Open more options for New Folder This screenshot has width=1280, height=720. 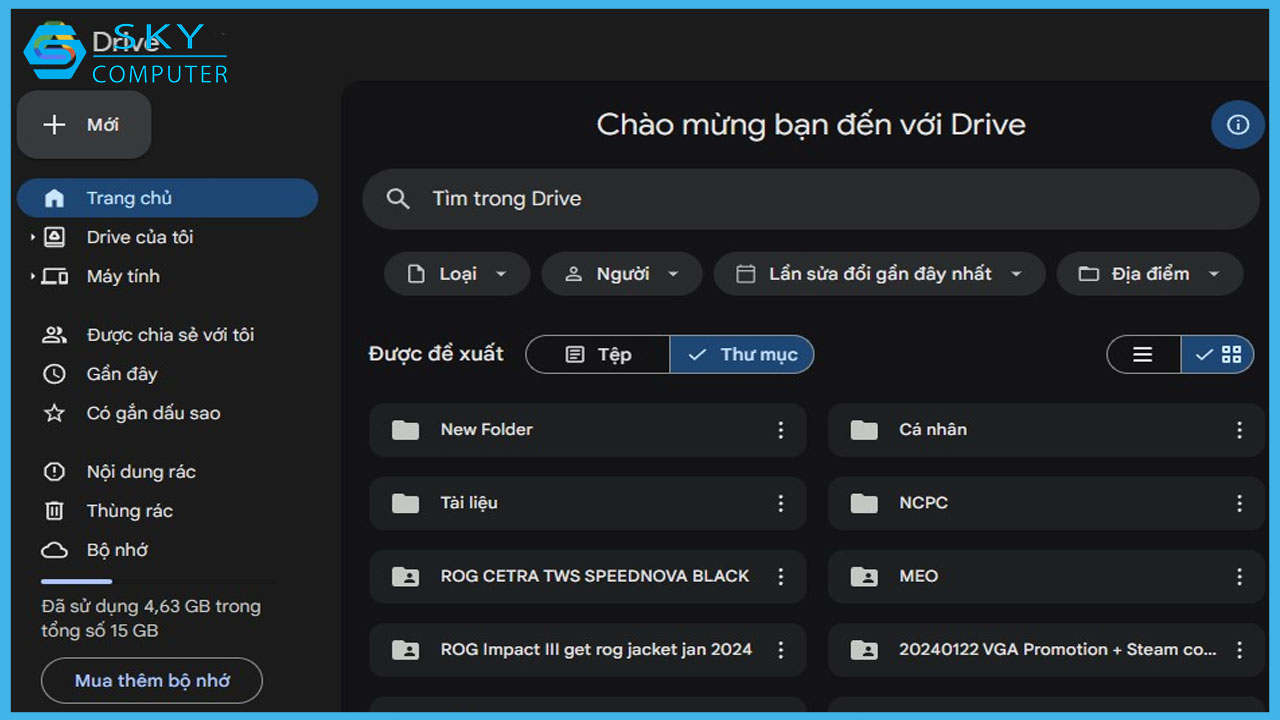[x=781, y=430]
